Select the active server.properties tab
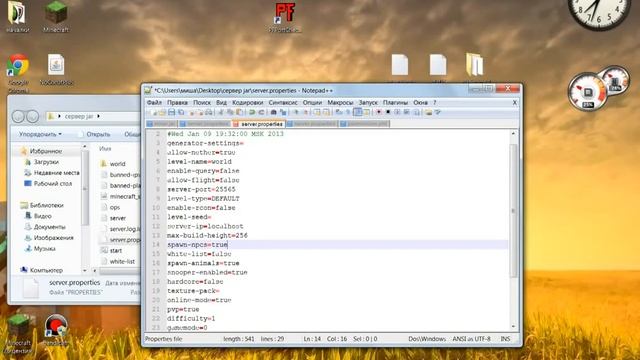This screenshot has height=360, width=640. [x=258, y=124]
